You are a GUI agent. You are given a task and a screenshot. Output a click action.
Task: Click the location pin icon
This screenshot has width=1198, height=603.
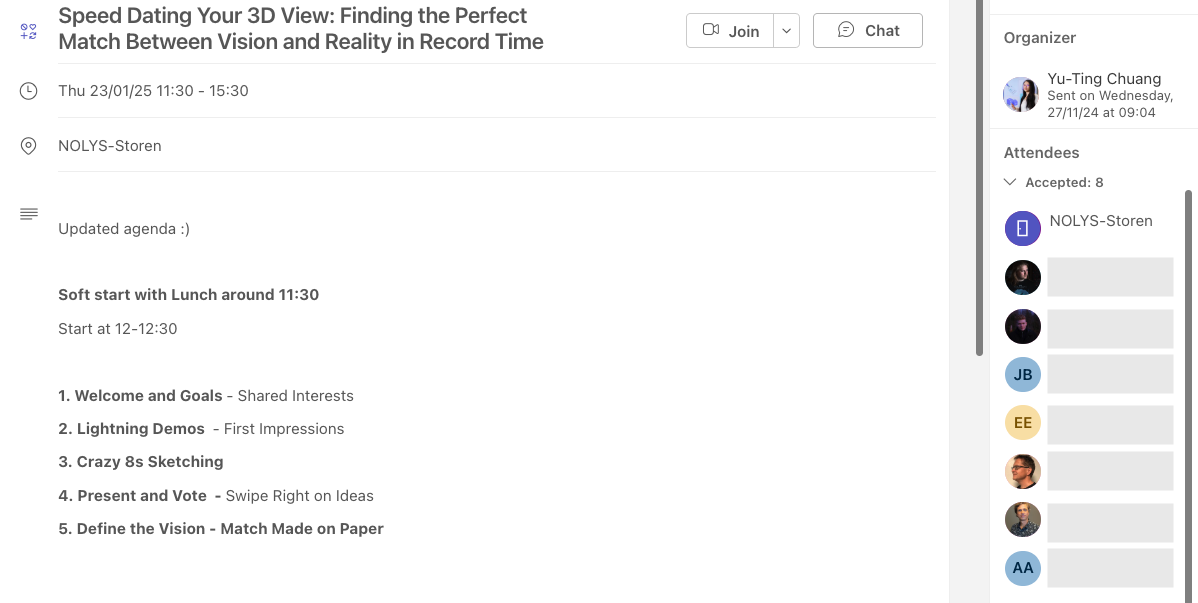click(29, 146)
